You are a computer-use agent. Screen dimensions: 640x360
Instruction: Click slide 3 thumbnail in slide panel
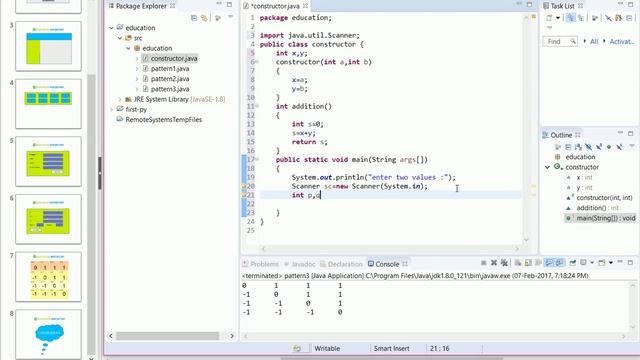tap(49, 46)
